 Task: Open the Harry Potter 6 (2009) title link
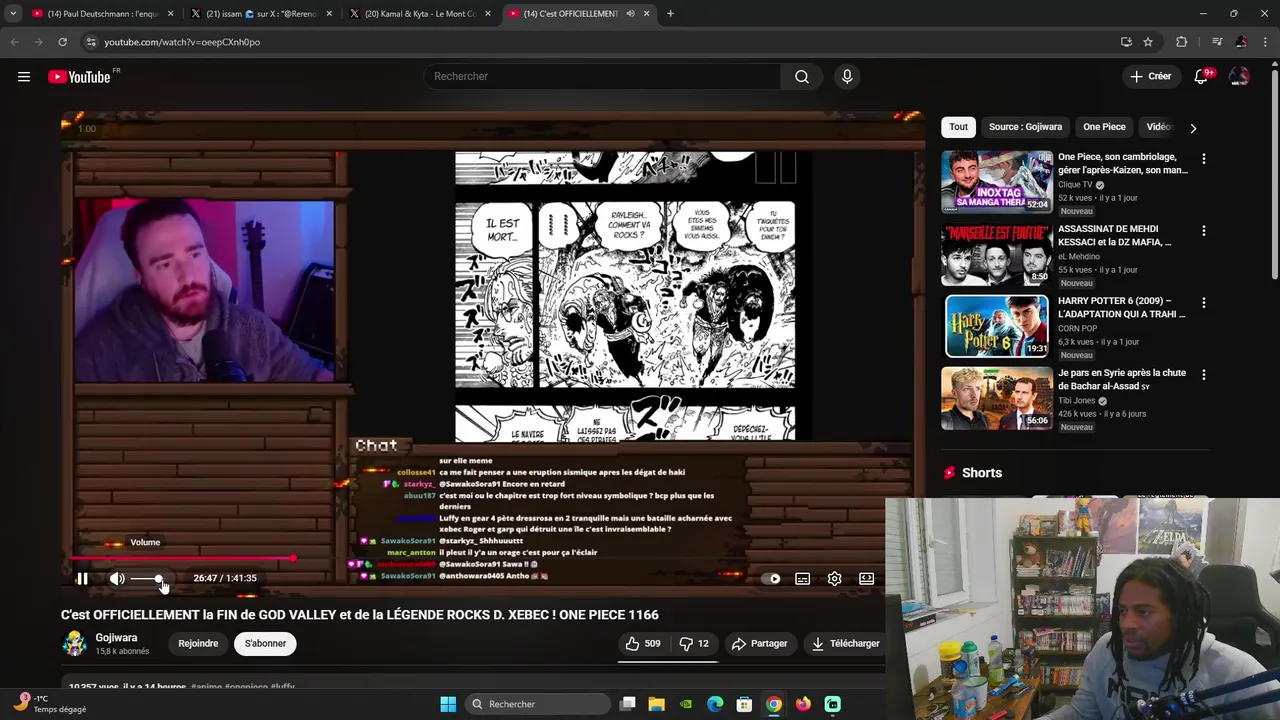(1121, 307)
